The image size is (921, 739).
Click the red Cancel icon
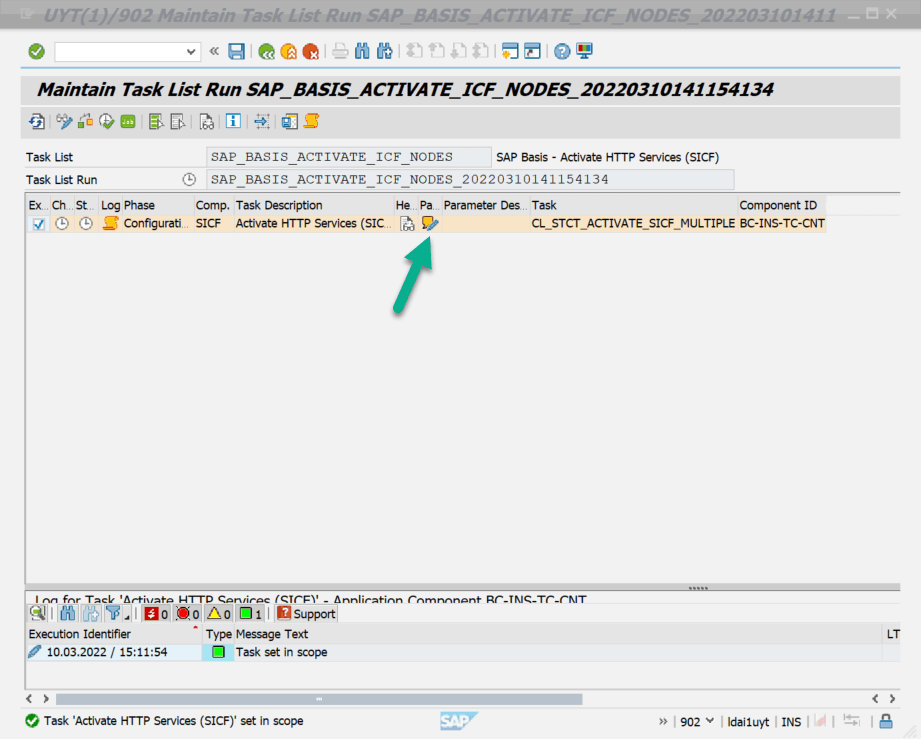(310, 52)
